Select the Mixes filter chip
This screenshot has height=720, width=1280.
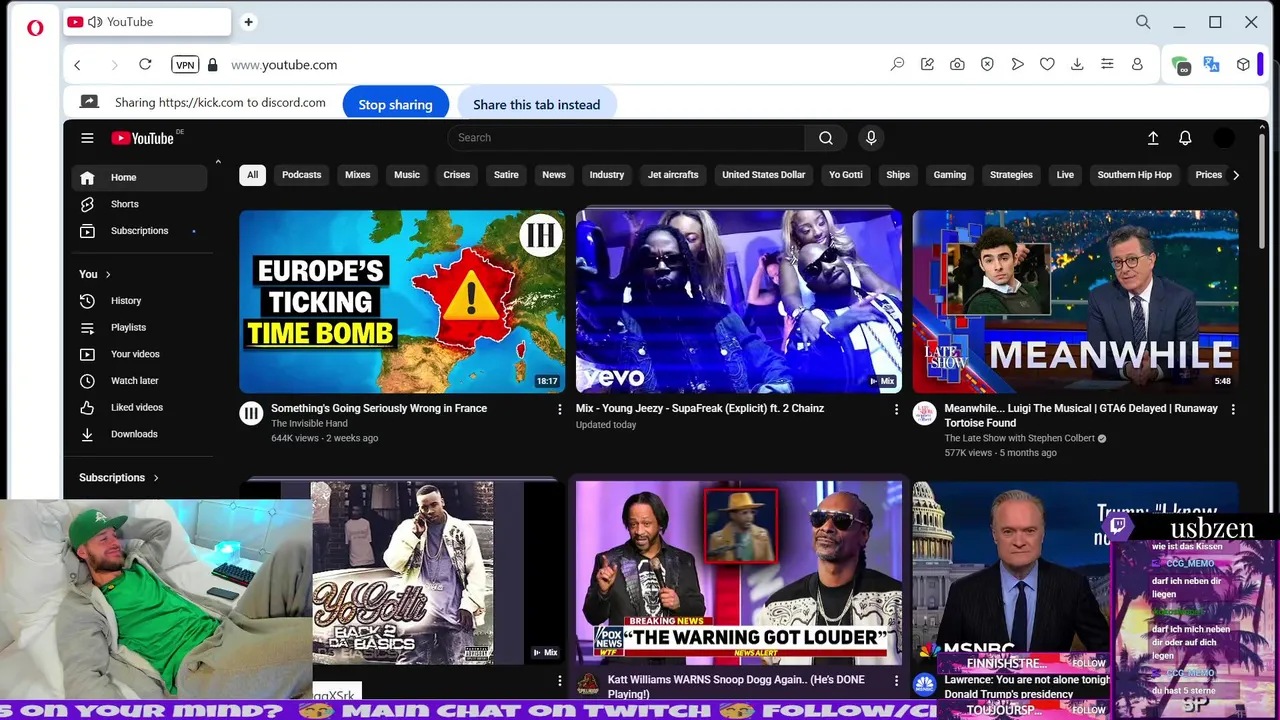pyautogui.click(x=357, y=175)
